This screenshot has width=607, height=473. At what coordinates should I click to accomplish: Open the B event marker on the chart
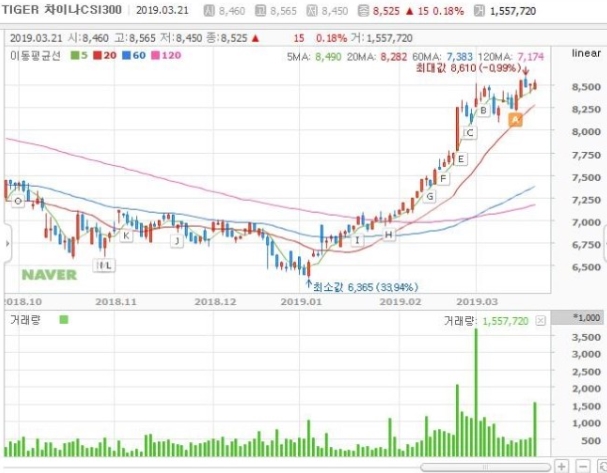click(483, 111)
